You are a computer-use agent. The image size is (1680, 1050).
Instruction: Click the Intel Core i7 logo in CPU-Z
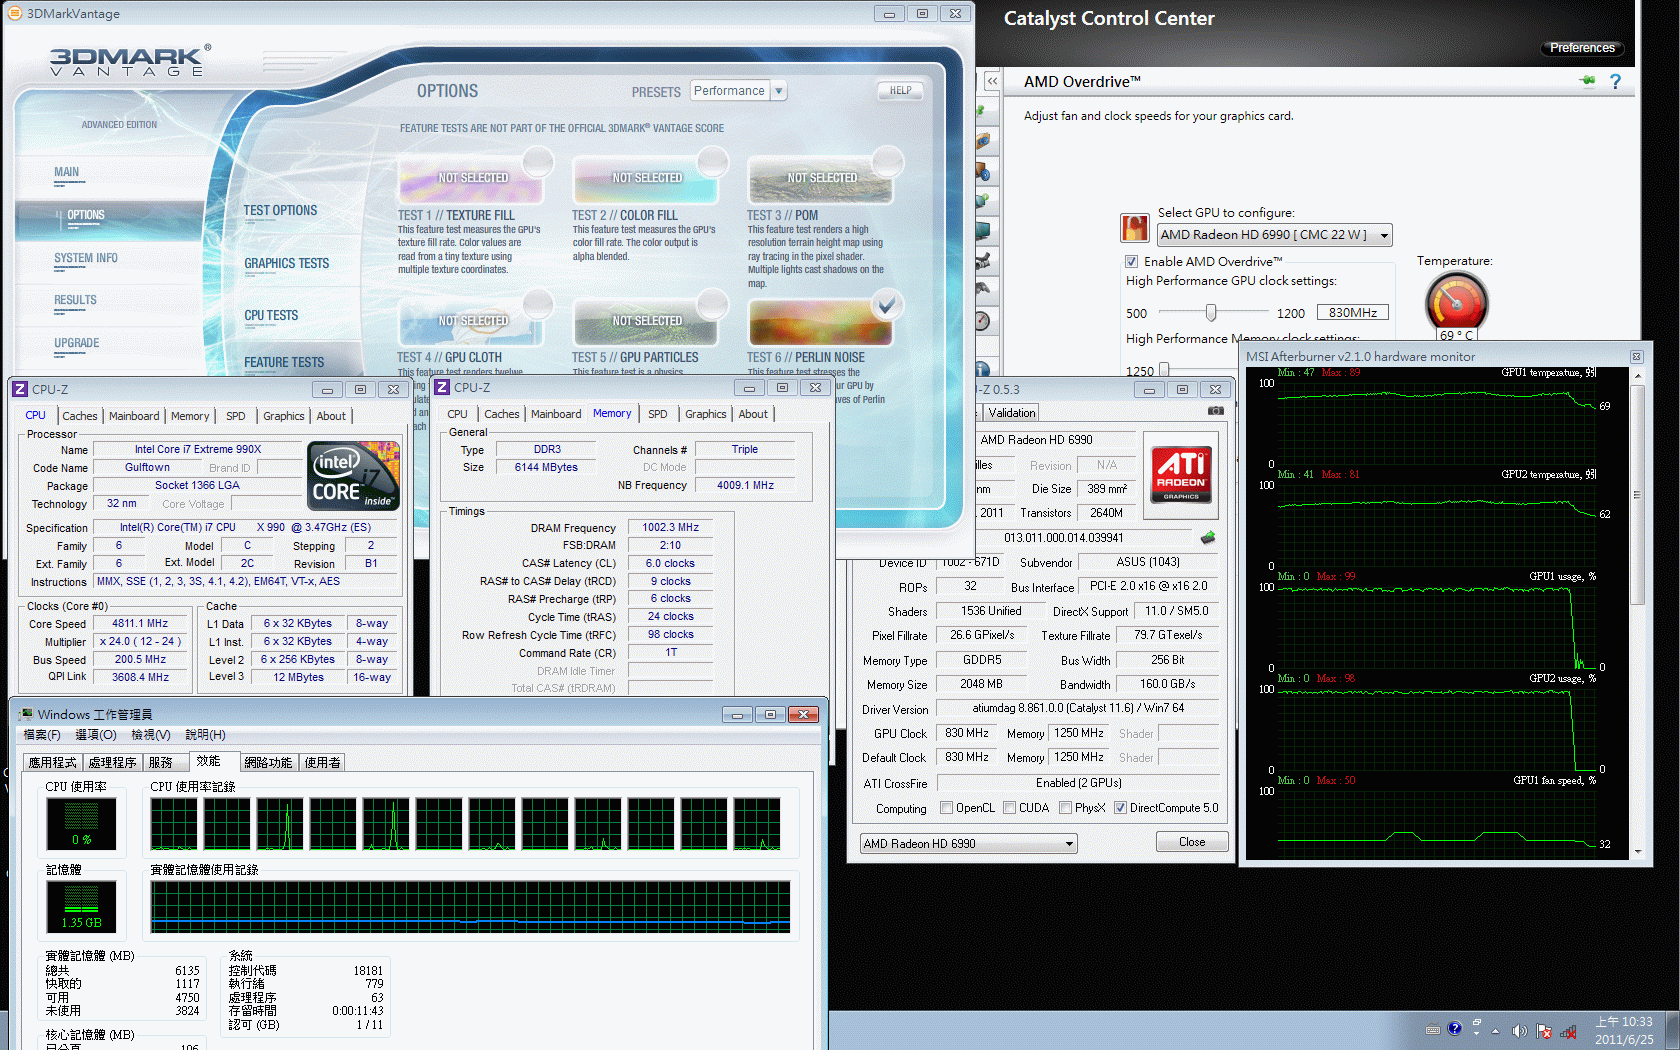pyautogui.click(x=353, y=476)
